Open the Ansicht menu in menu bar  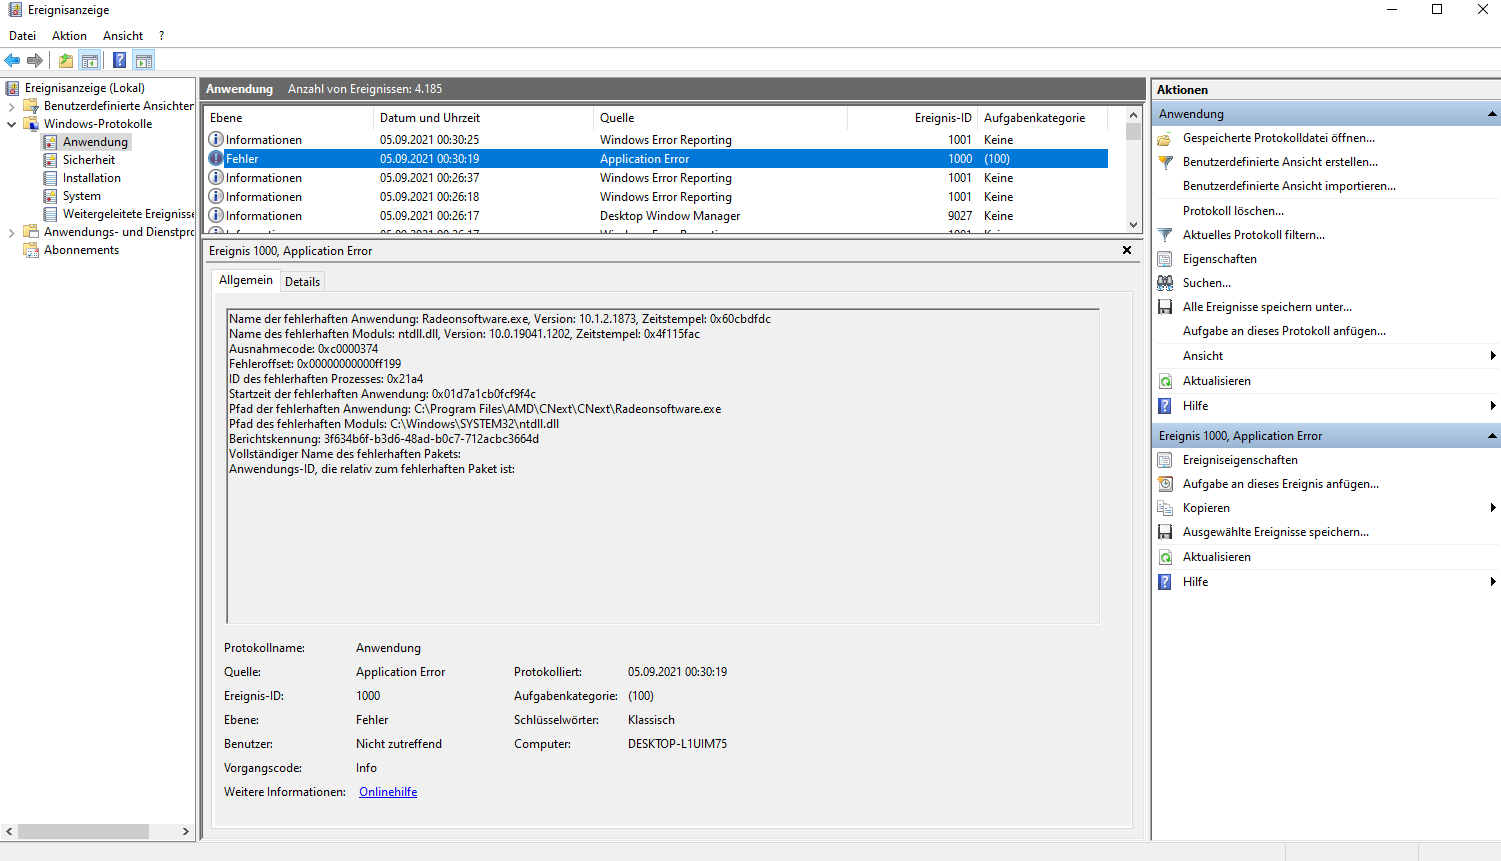(123, 35)
